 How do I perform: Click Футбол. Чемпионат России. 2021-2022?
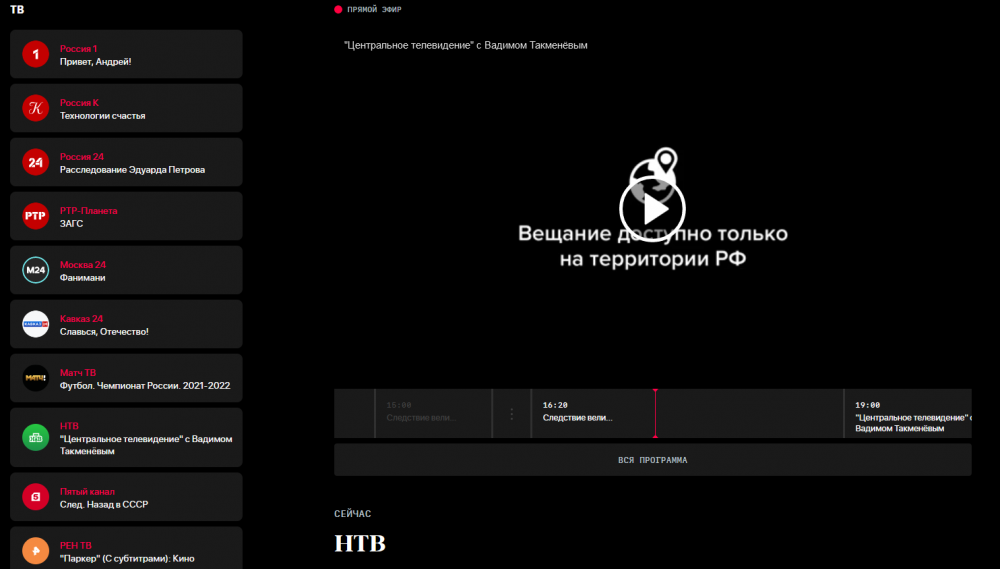point(145,386)
